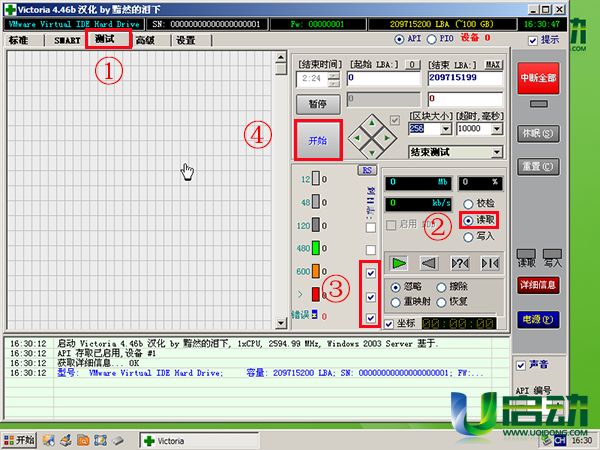The height and width of the screenshot is (450, 600).
Task: Uncheck the checkbox beside the 错误 row
Action: point(370,318)
